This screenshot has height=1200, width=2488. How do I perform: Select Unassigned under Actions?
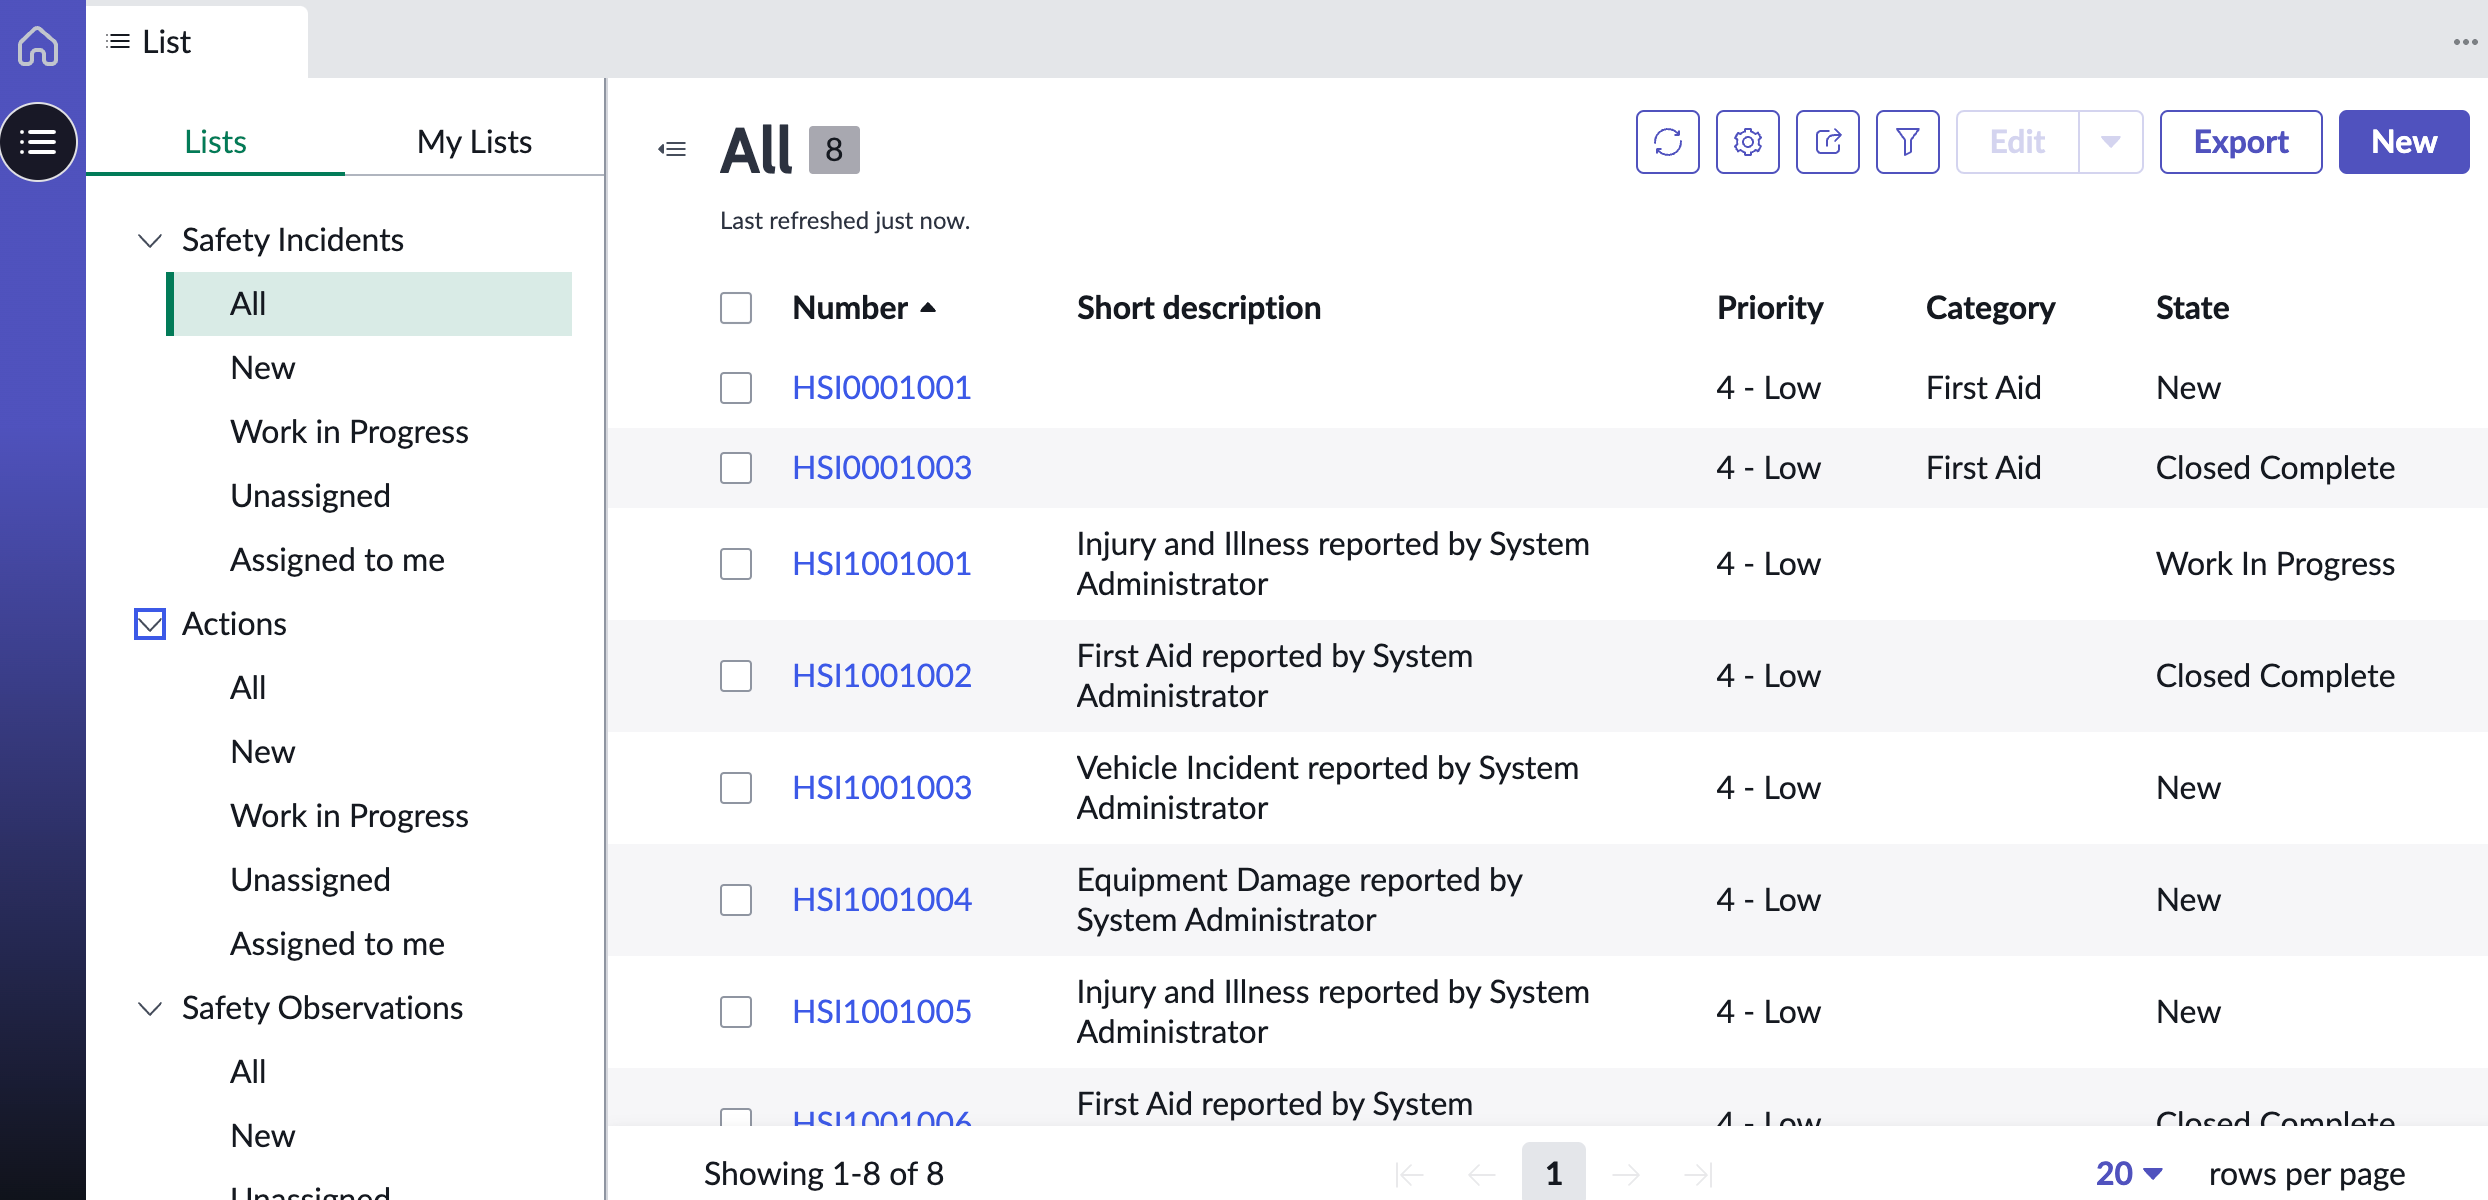point(310,880)
